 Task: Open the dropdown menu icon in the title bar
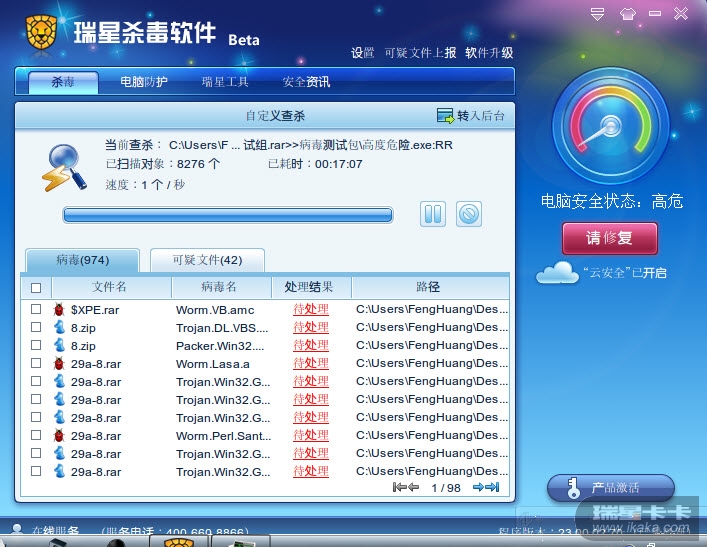(597, 14)
